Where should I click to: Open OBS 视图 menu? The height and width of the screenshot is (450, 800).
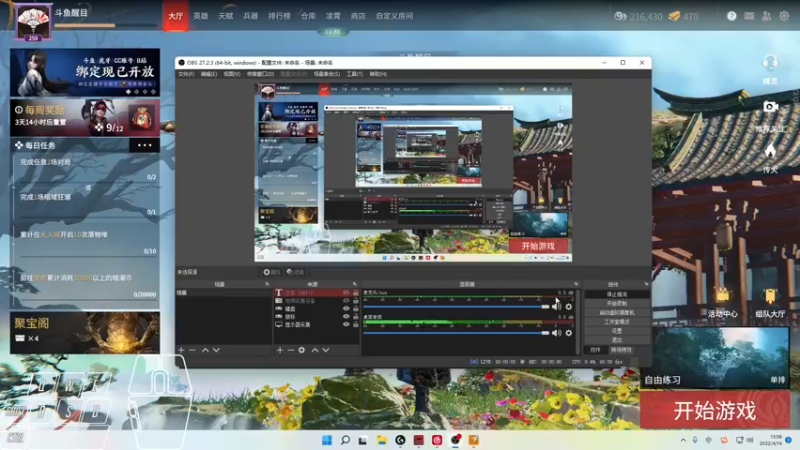pos(232,74)
